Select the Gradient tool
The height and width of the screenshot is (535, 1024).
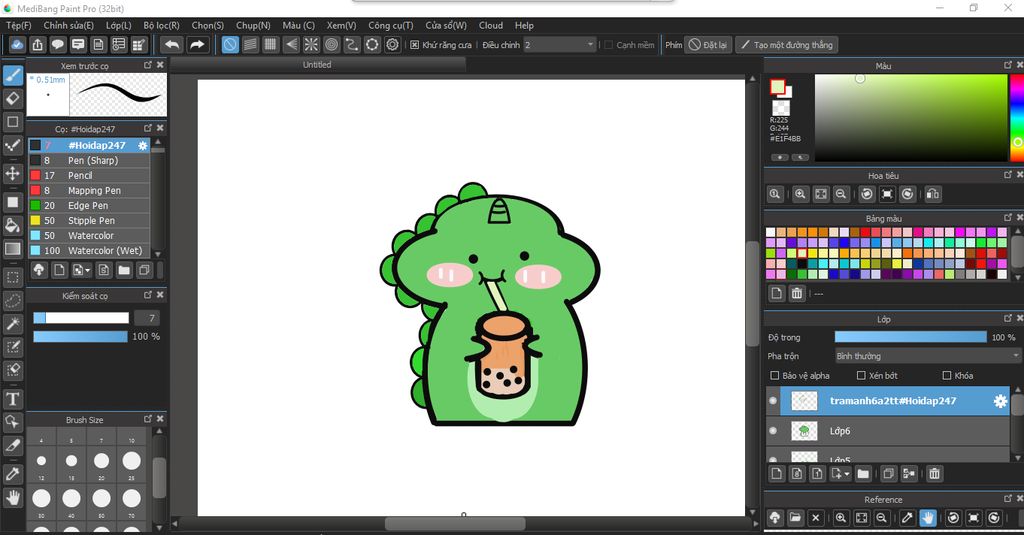coord(12,249)
